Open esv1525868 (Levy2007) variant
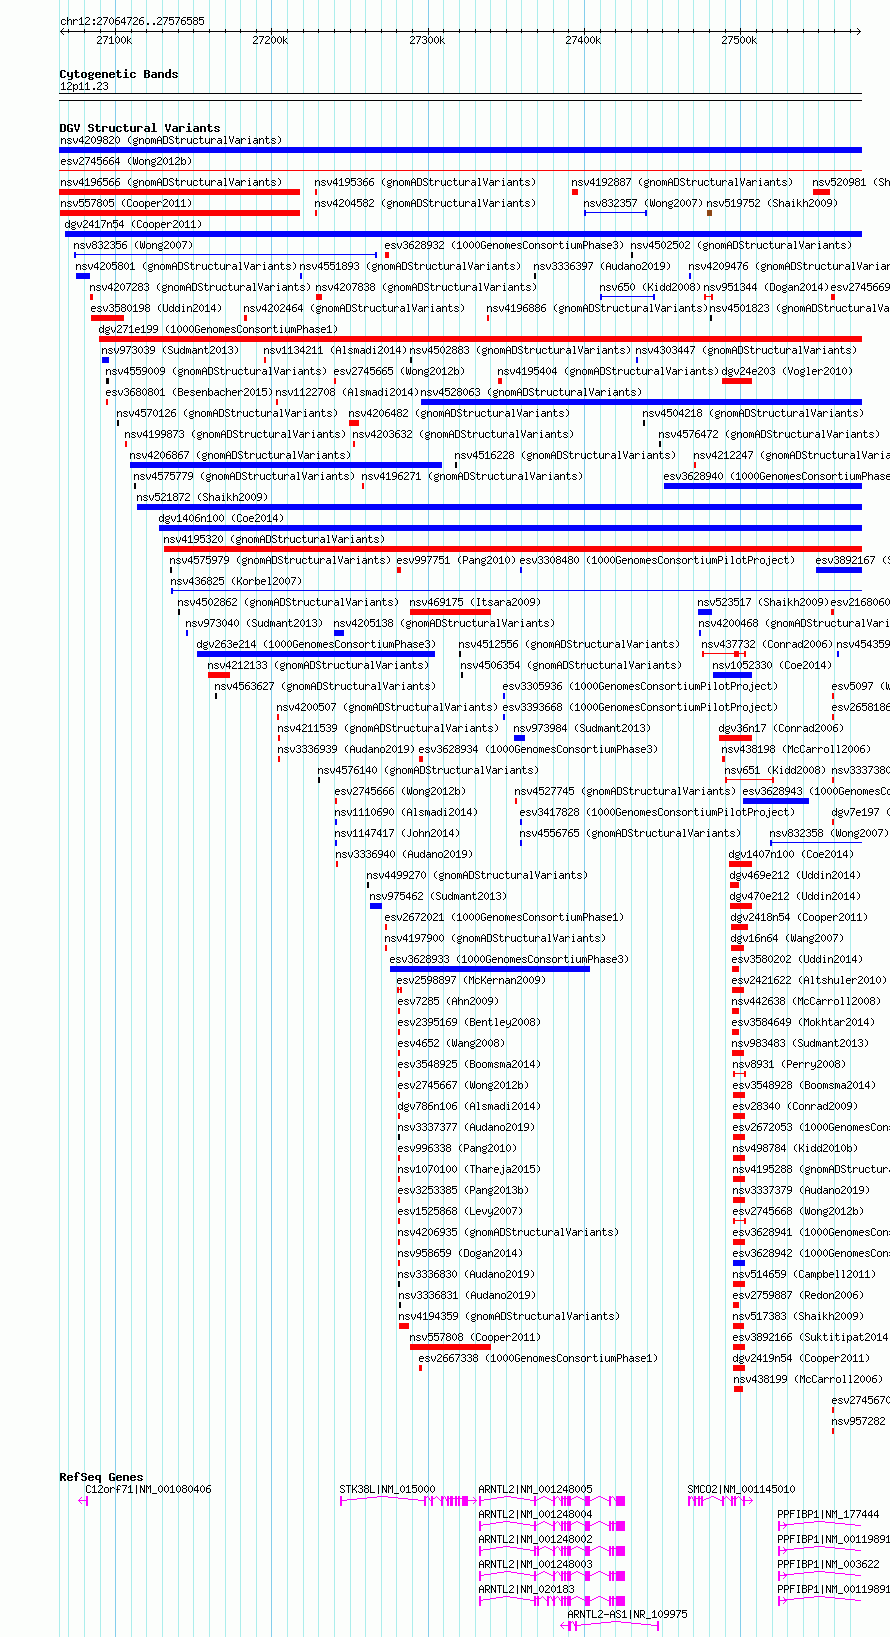The image size is (890, 1637). pos(399,1221)
